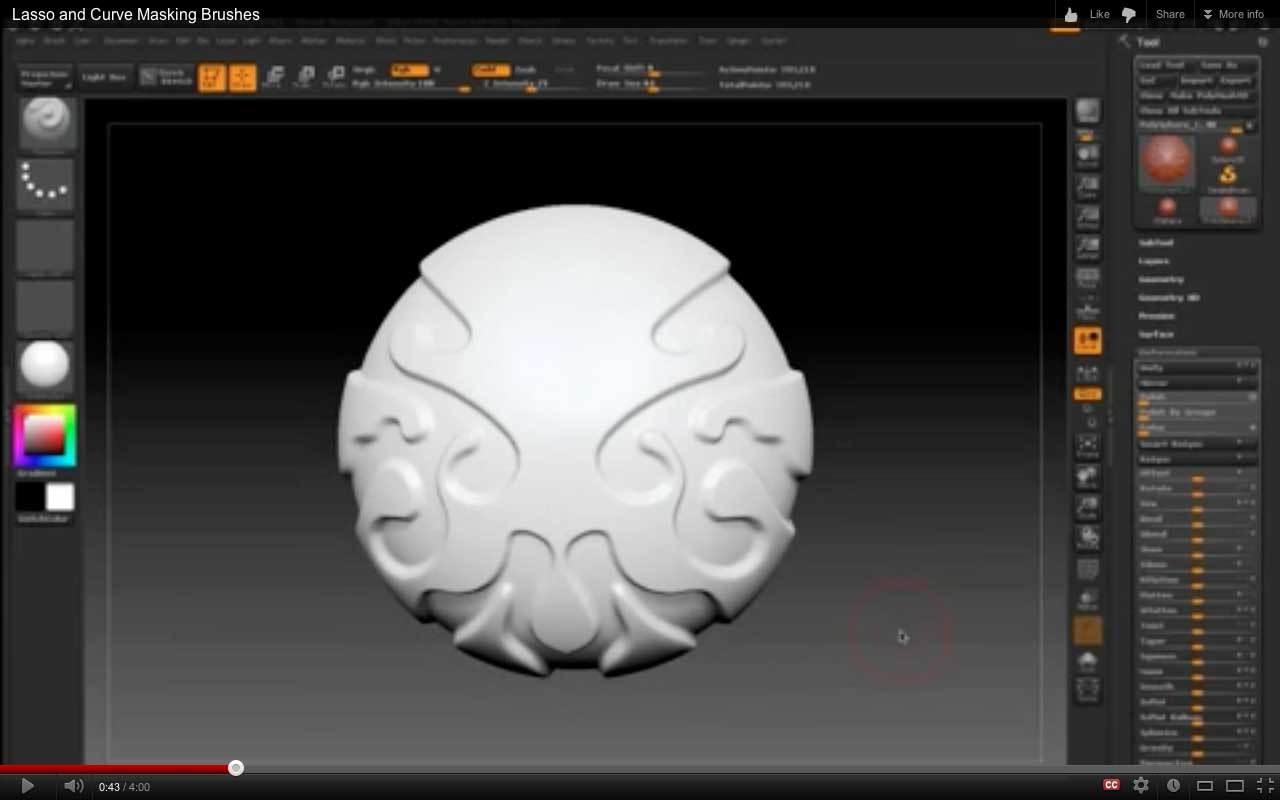Click the Load Tool button

(1164, 65)
